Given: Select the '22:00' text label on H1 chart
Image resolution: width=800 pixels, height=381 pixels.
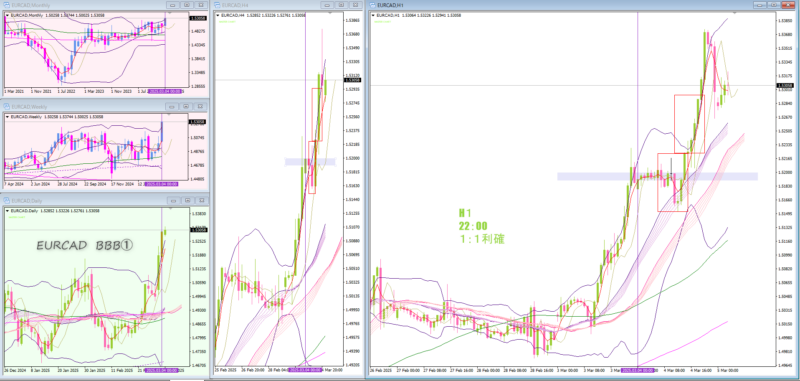Looking at the screenshot, I should pyautogui.click(x=473, y=225).
